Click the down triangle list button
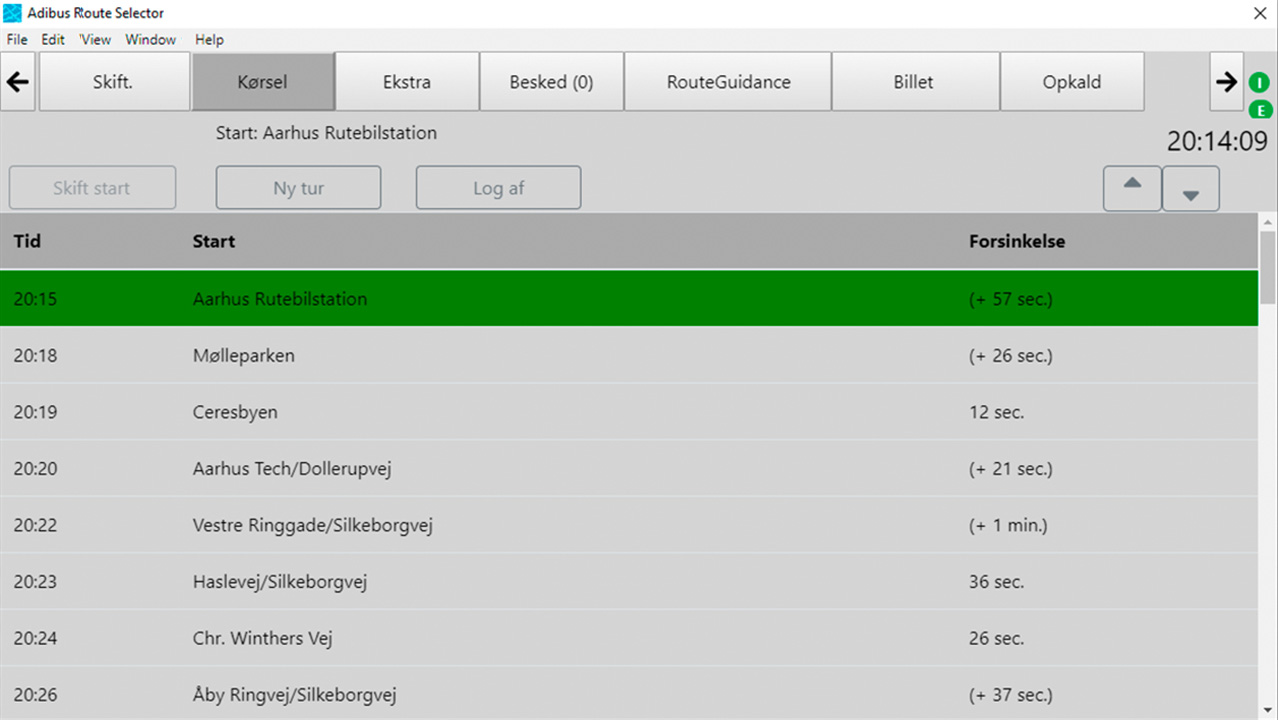The width and height of the screenshot is (1278, 720). click(x=1190, y=188)
